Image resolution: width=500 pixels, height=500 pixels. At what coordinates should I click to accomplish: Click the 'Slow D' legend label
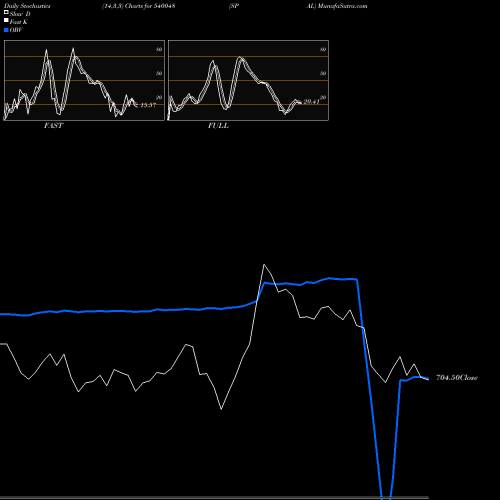(20, 14)
